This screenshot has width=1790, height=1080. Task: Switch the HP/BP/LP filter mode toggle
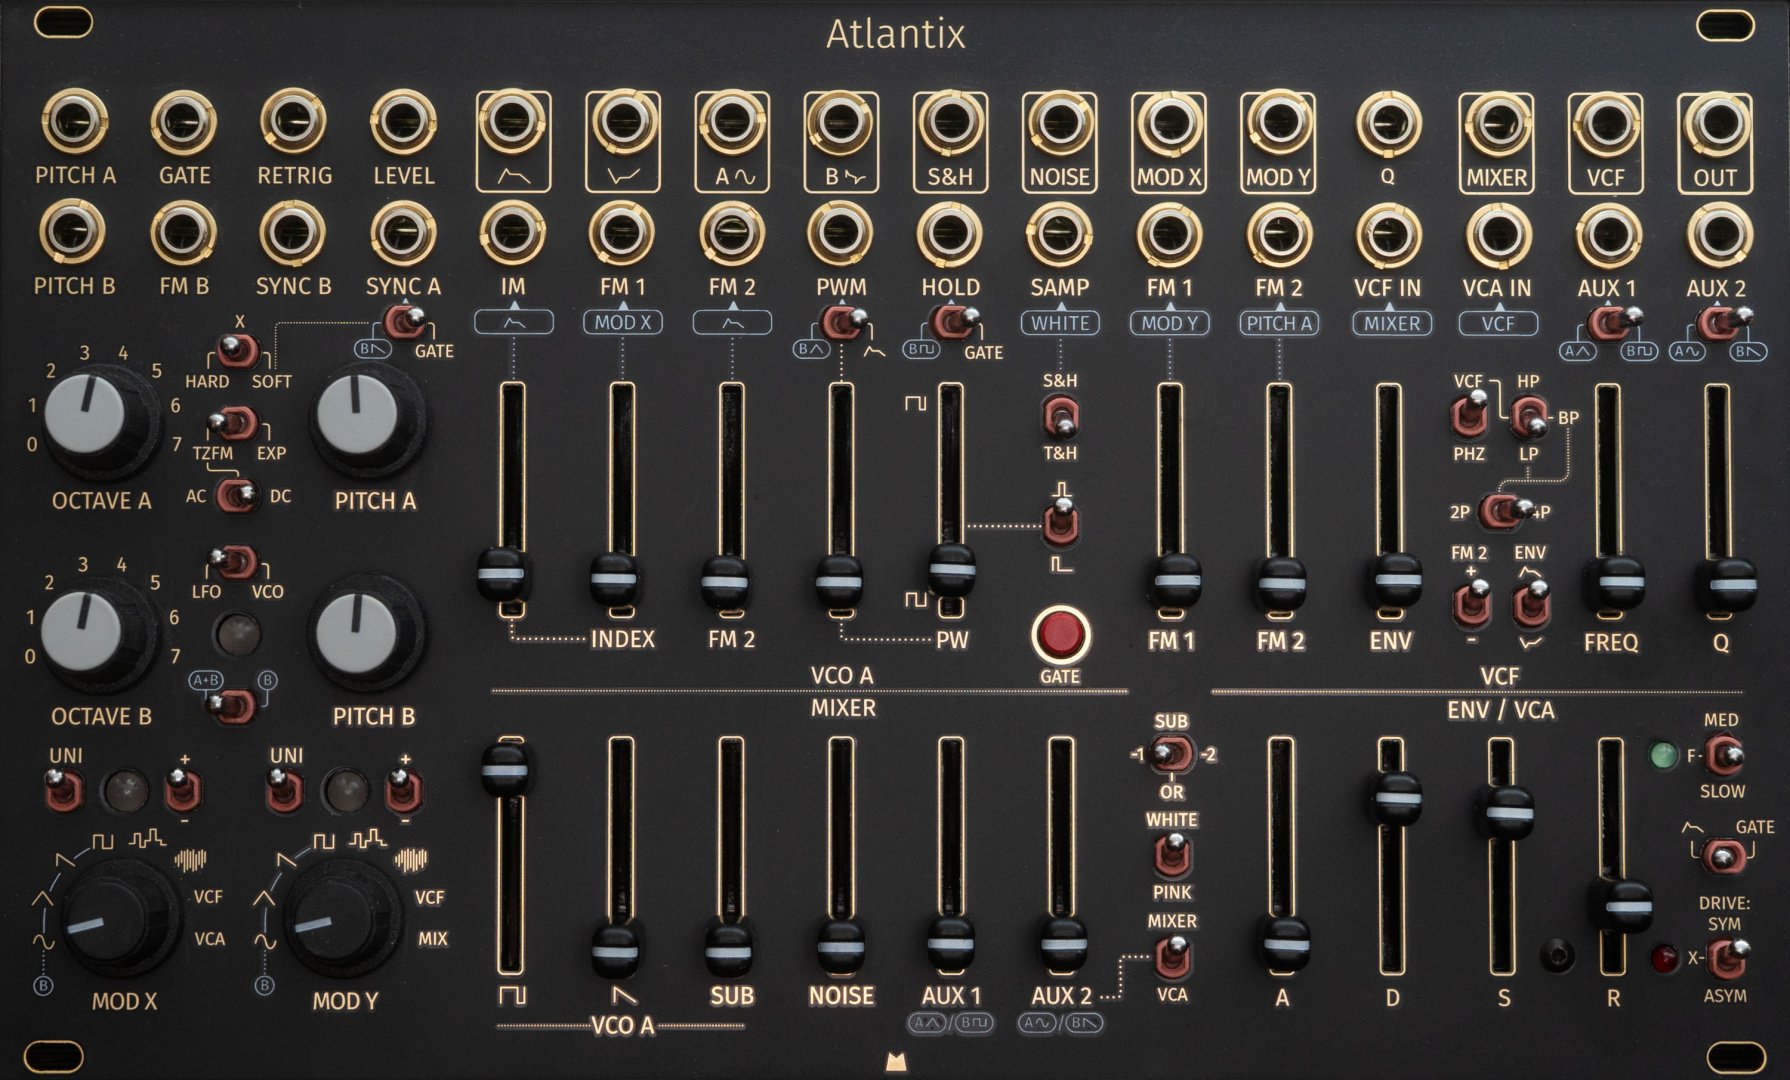[1528, 416]
